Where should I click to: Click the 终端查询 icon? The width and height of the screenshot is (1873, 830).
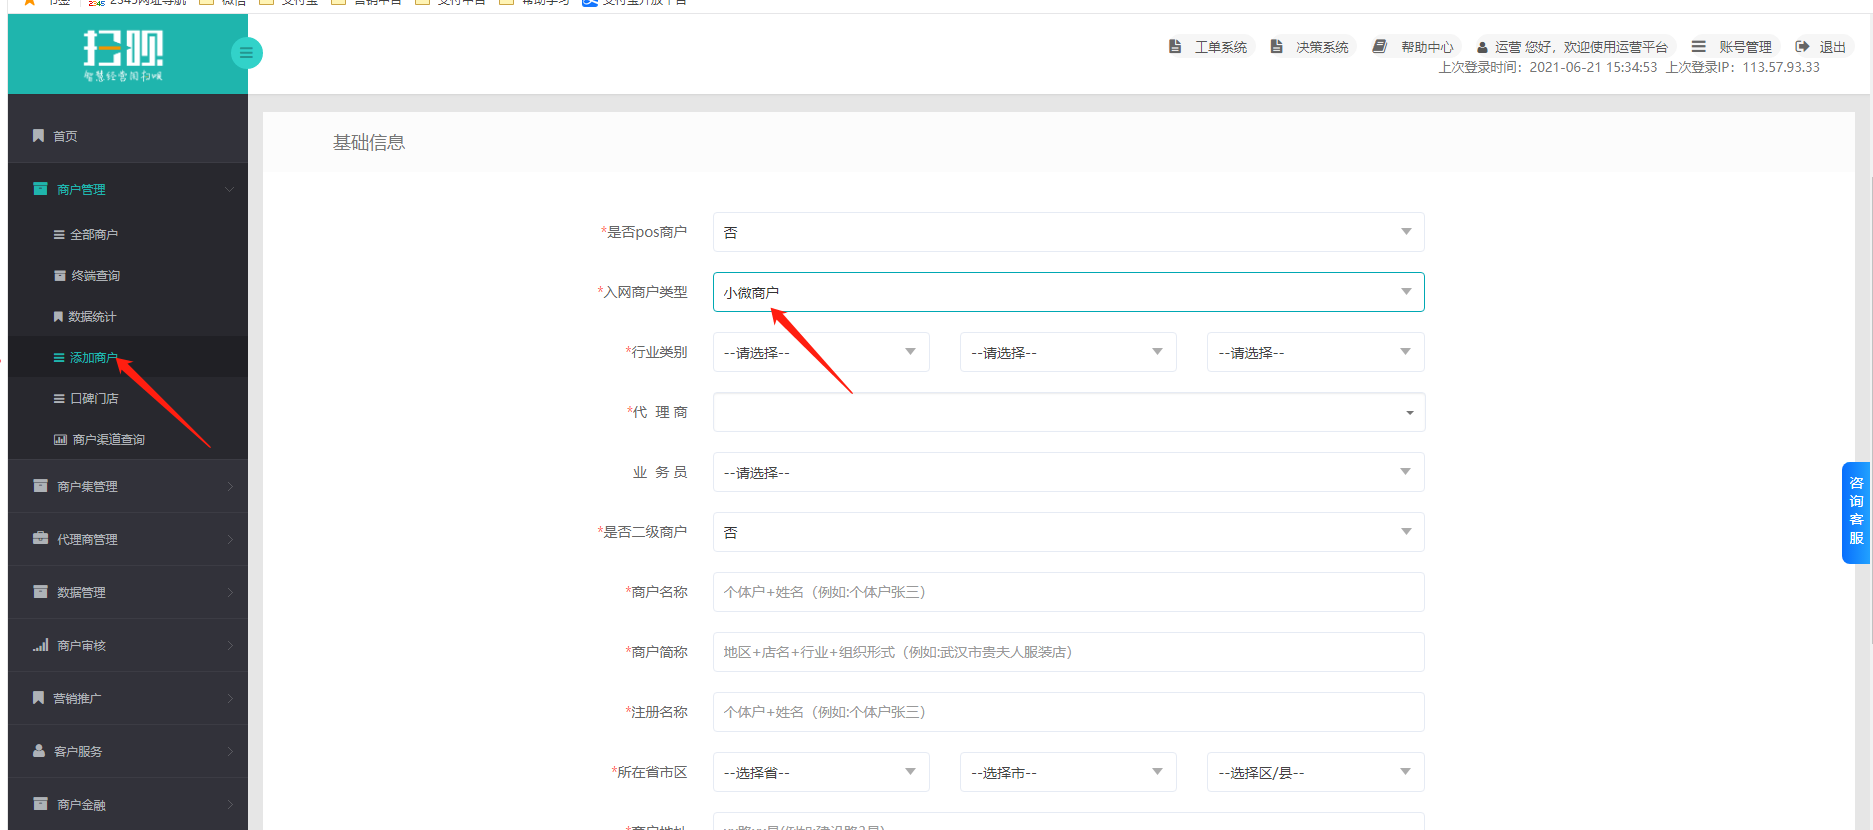tap(60, 276)
